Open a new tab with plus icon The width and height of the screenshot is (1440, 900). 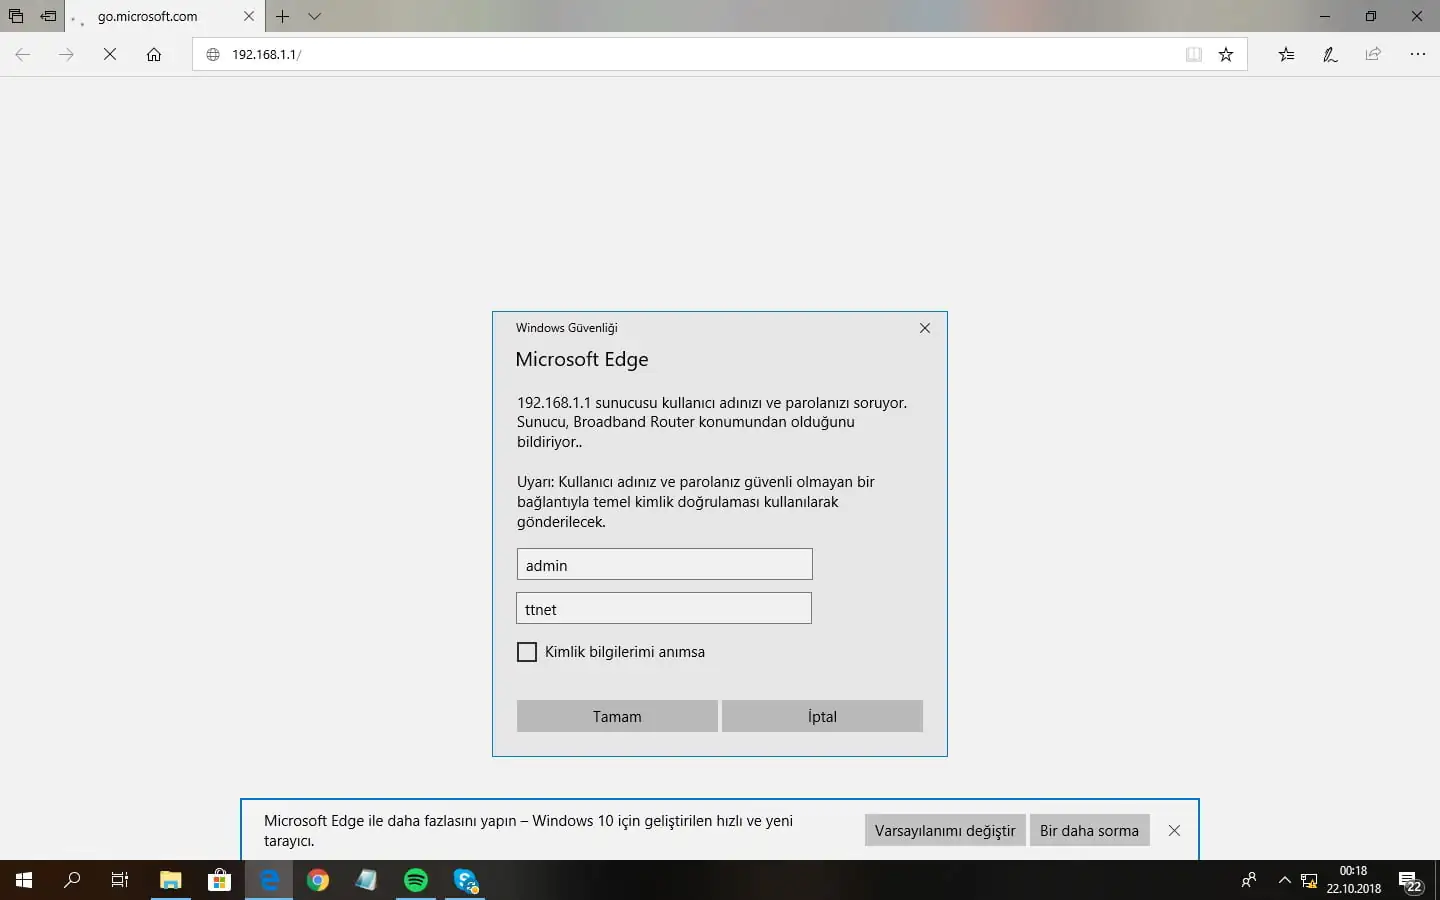pyautogui.click(x=283, y=16)
